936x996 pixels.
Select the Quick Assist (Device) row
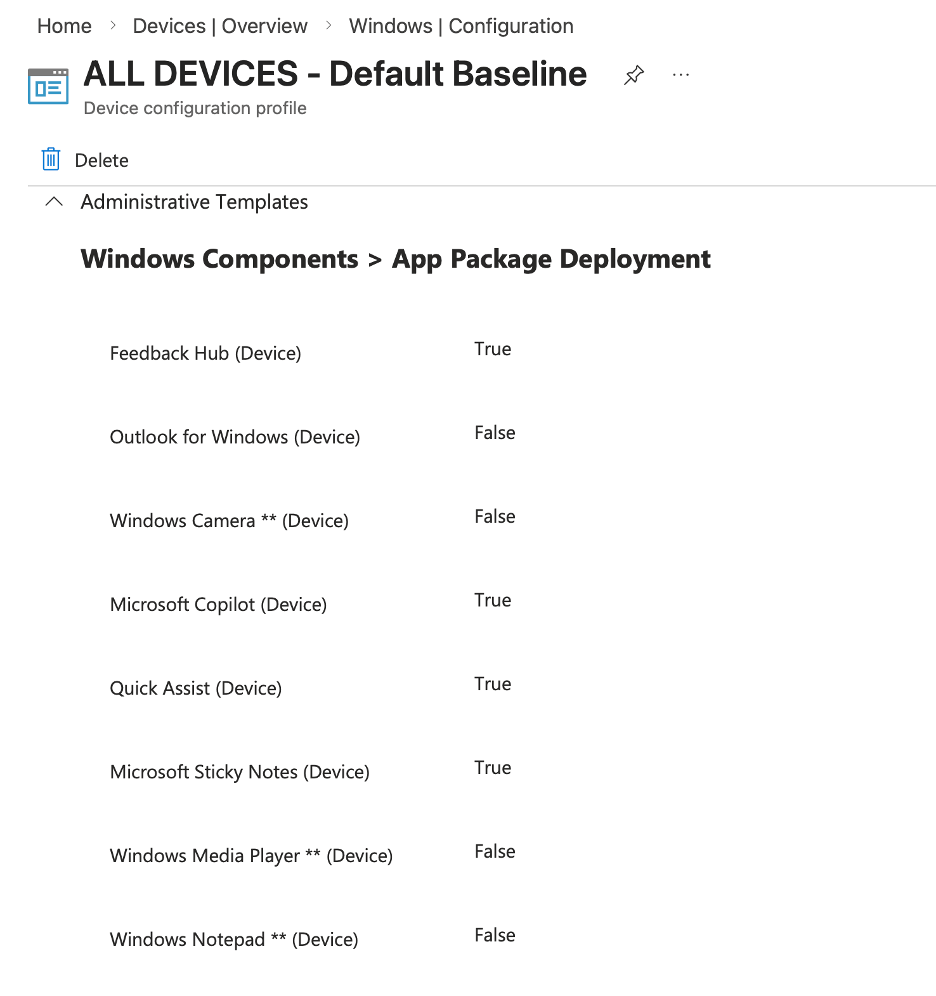(196, 689)
